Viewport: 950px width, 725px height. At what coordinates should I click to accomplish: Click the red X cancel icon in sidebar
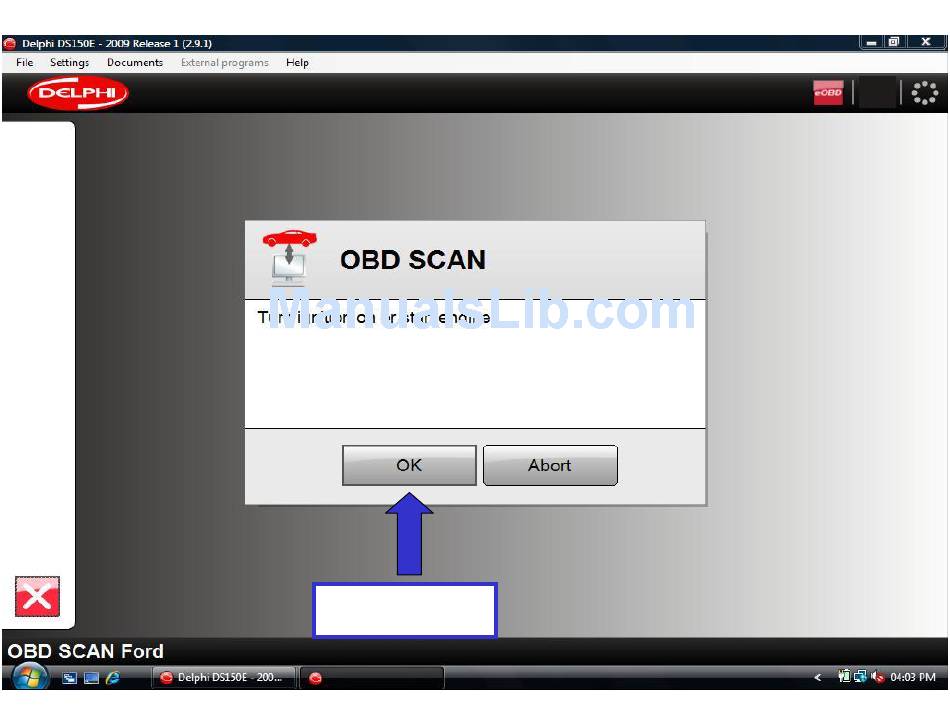click(x=38, y=597)
